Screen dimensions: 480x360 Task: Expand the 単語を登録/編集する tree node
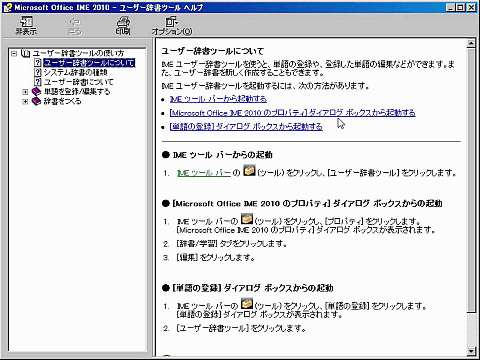25,92
